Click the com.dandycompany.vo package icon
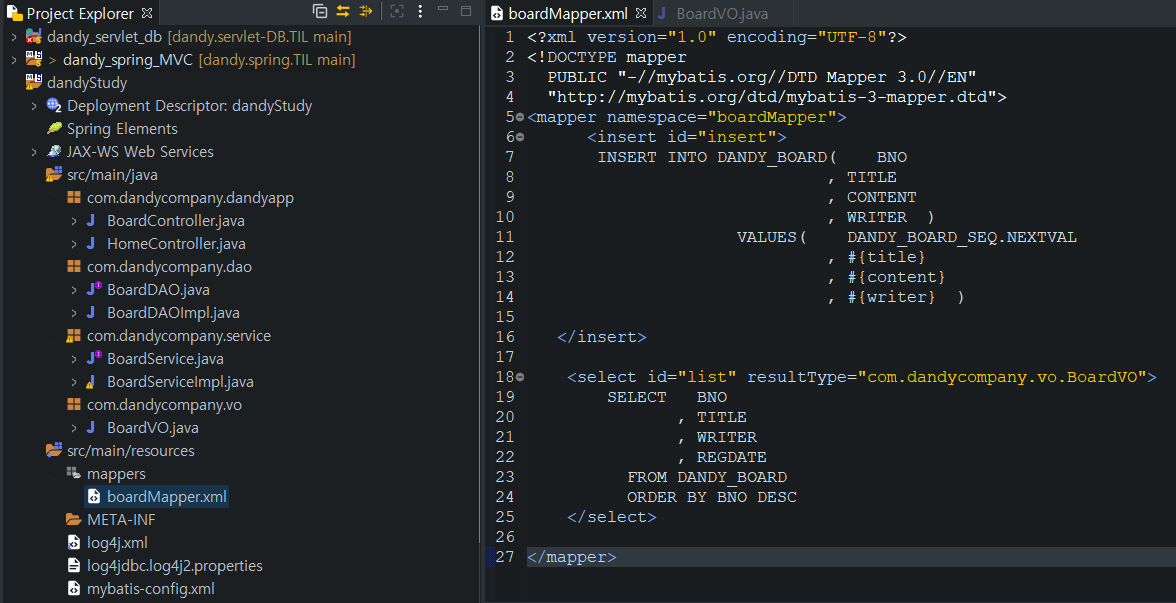1176x603 pixels. click(x=74, y=405)
